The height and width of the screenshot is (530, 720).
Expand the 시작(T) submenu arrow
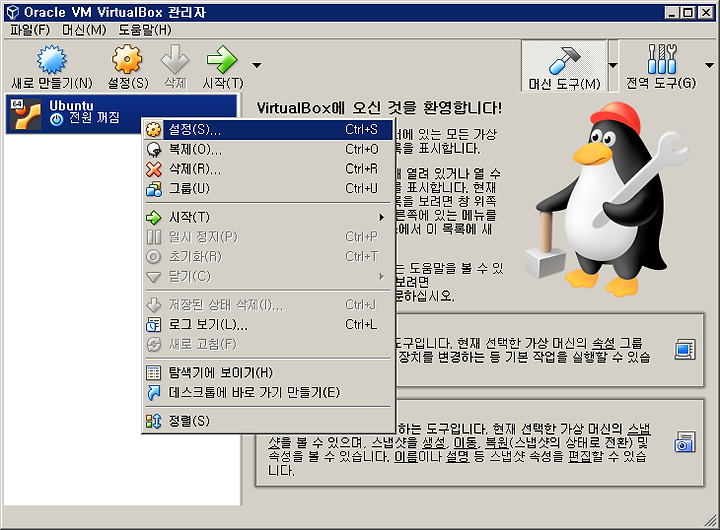pos(381,217)
